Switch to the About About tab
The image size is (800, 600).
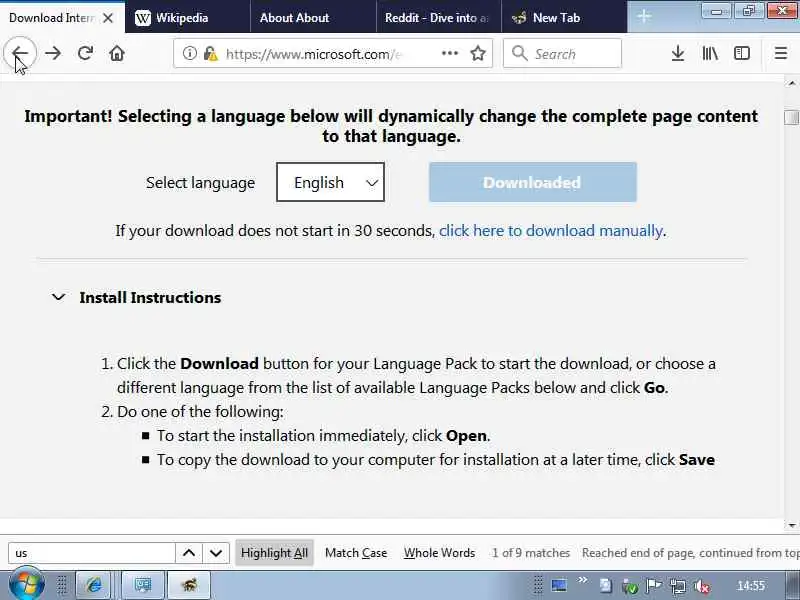(313, 18)
